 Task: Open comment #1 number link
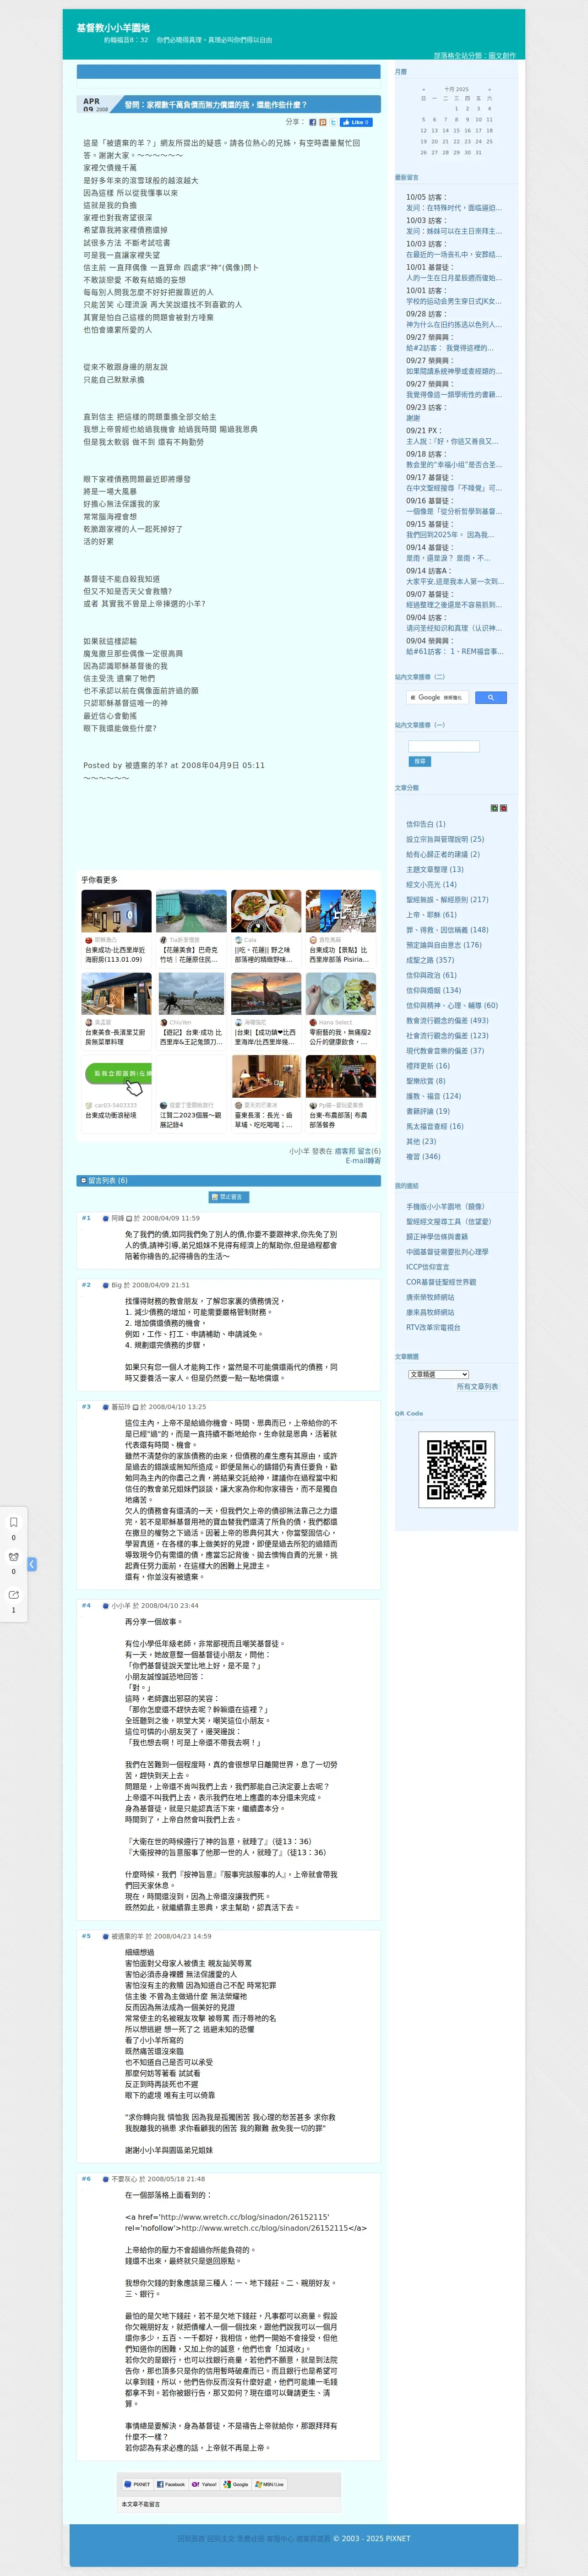click(86, 1218)
